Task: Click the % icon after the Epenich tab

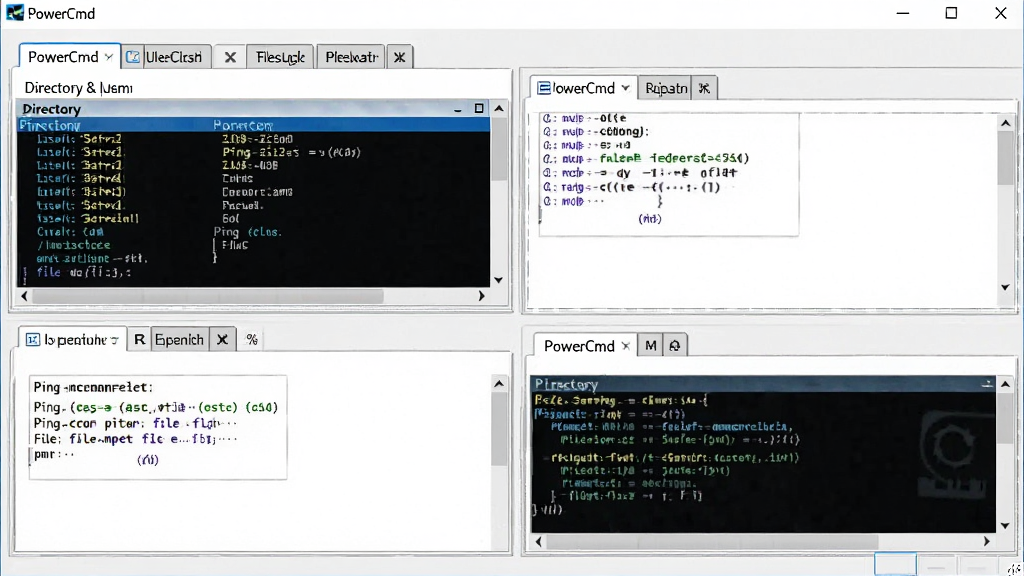Action: click(252, 340)
